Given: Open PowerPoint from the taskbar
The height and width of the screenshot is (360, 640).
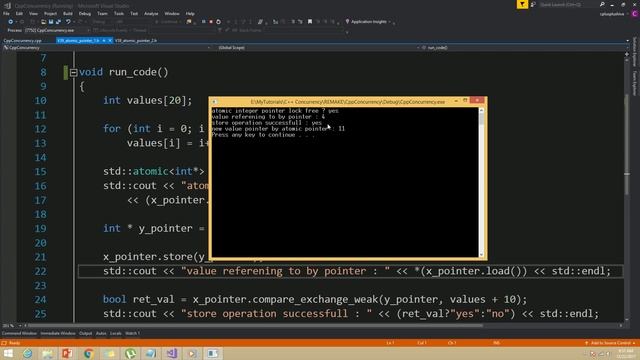Looking at the screenshot, I should click(x=68, y=353).
